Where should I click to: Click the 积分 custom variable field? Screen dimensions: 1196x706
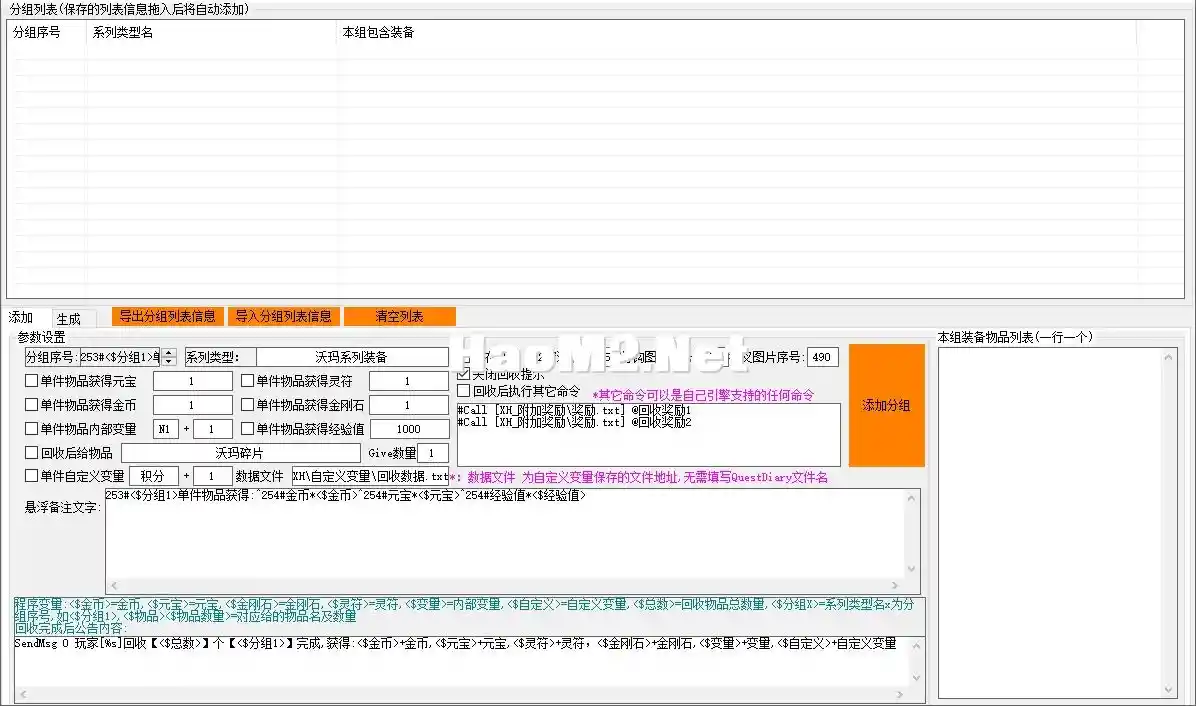tap(153, 477)
